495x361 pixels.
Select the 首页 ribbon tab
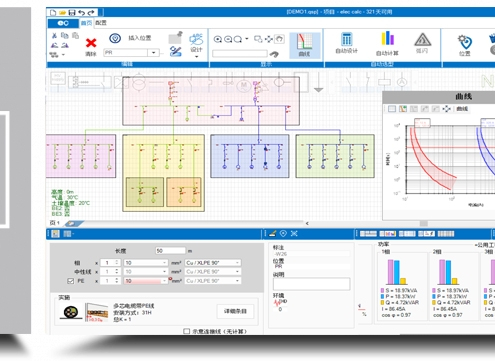point(86,23)
